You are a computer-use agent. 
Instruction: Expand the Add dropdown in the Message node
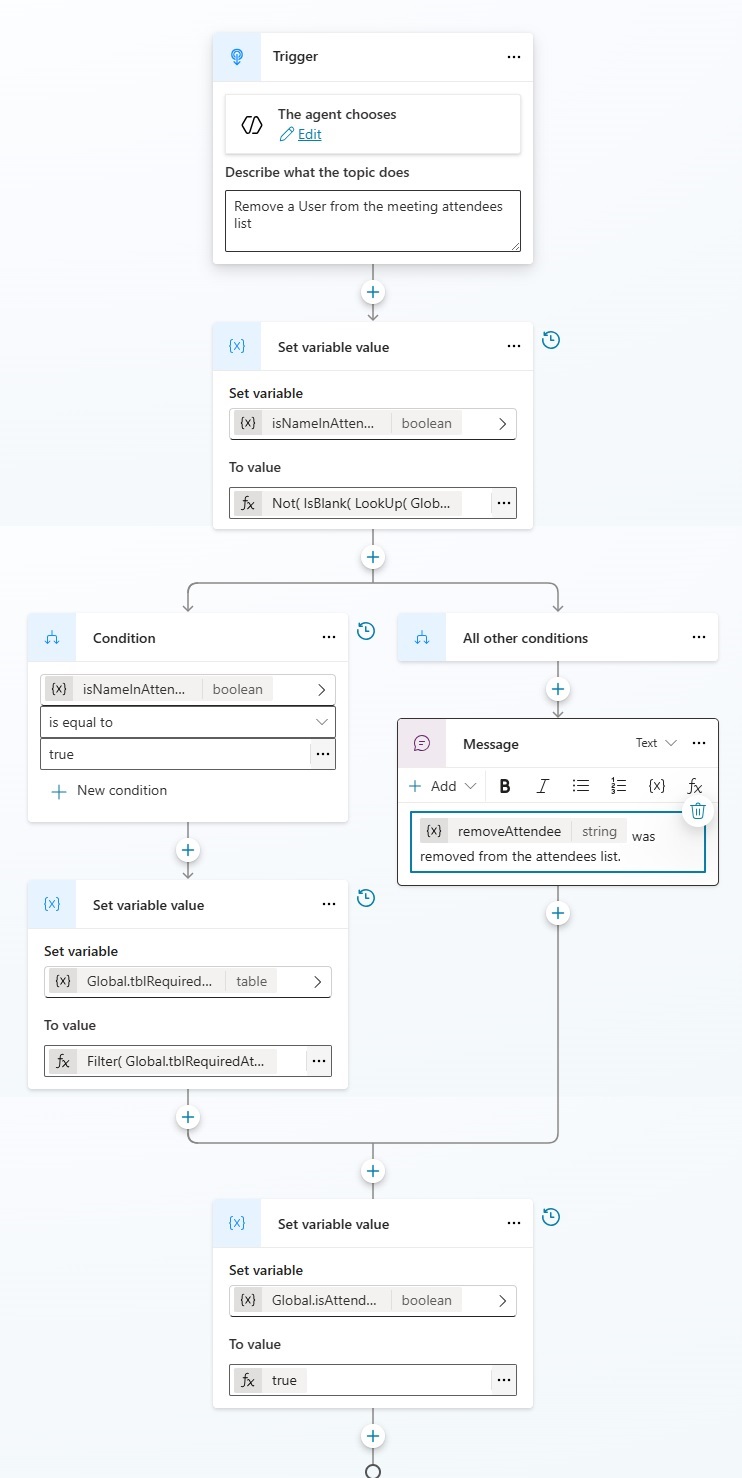pos(443,786)
